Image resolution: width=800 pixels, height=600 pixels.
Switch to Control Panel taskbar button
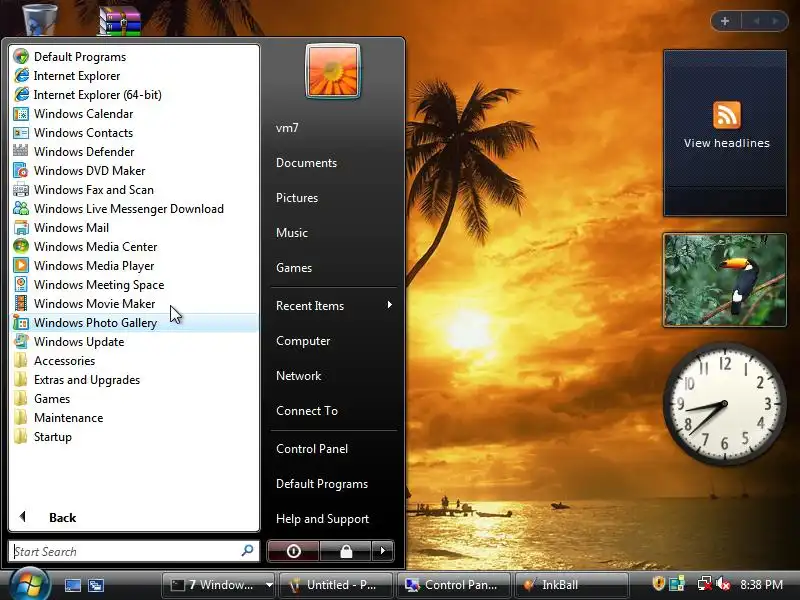(454, 585)
